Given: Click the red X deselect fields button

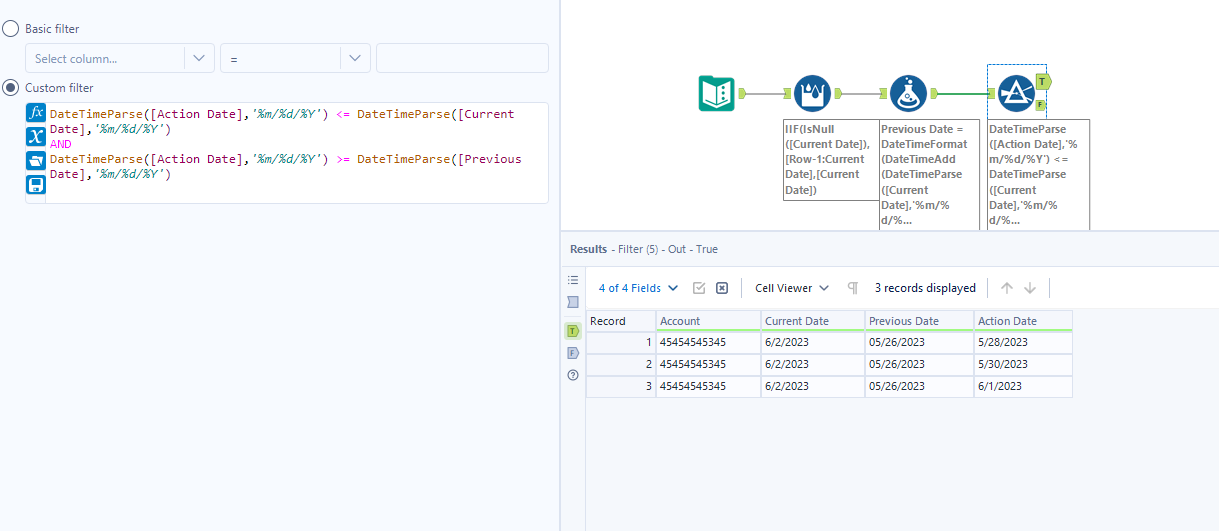Looking at the screenshot, I should tap(722, 288).
